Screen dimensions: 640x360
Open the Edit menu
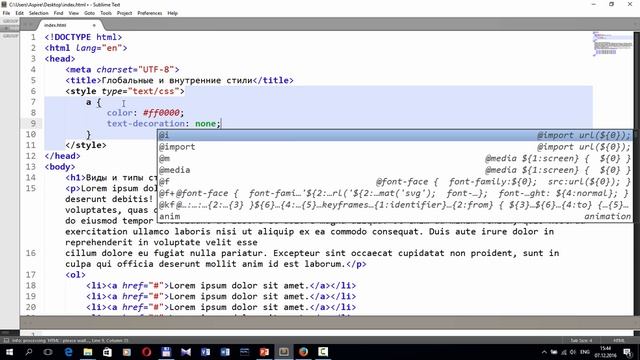(x=19, y=13)
